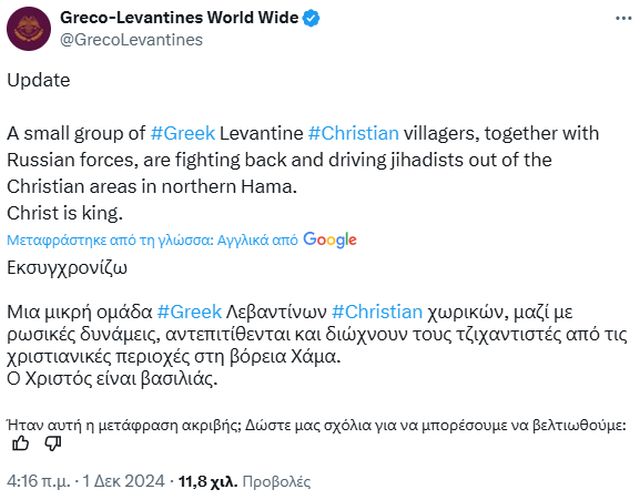Click the #Christian hashtag in the English text
Screen dimensions: 640x500
[x=353, y=133]
